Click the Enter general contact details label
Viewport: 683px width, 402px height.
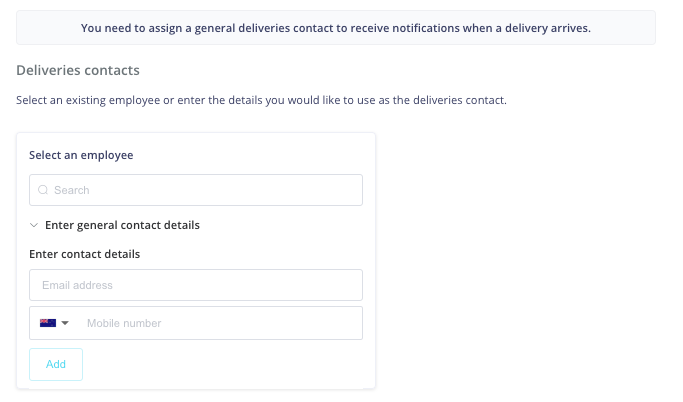click(x=122, y=225)
